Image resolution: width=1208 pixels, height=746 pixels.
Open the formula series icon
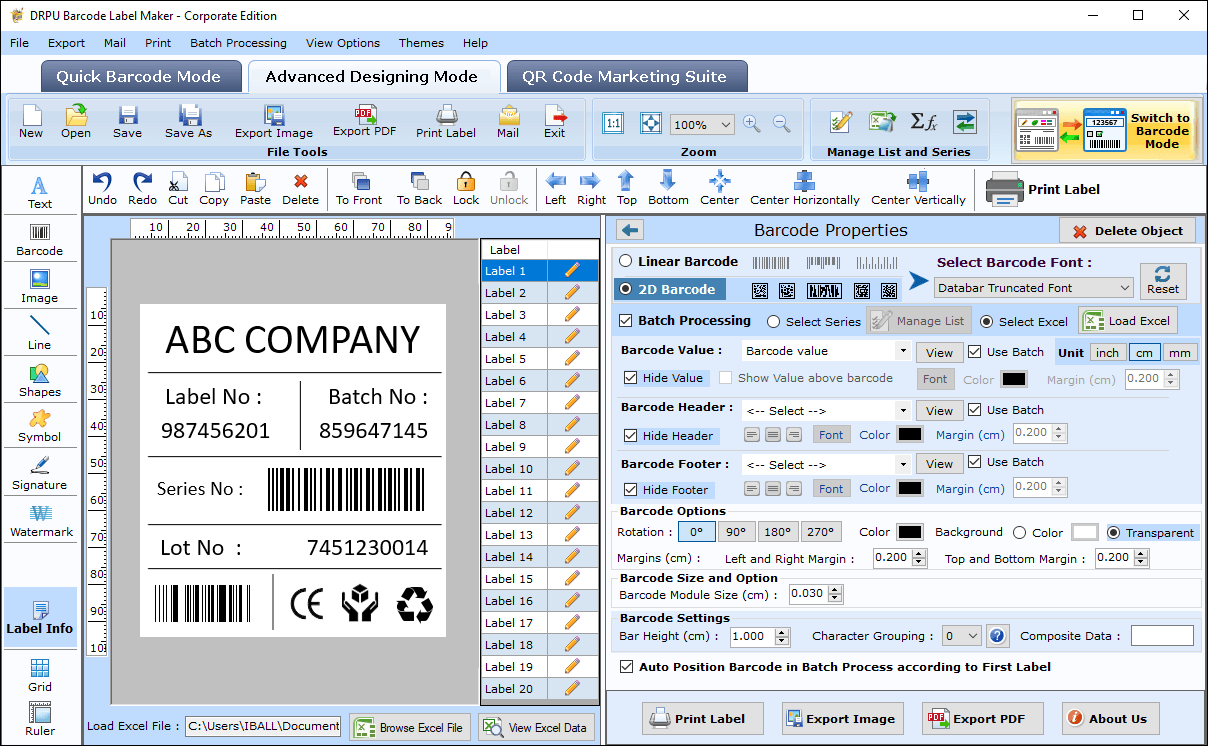[x=923, y=122]
